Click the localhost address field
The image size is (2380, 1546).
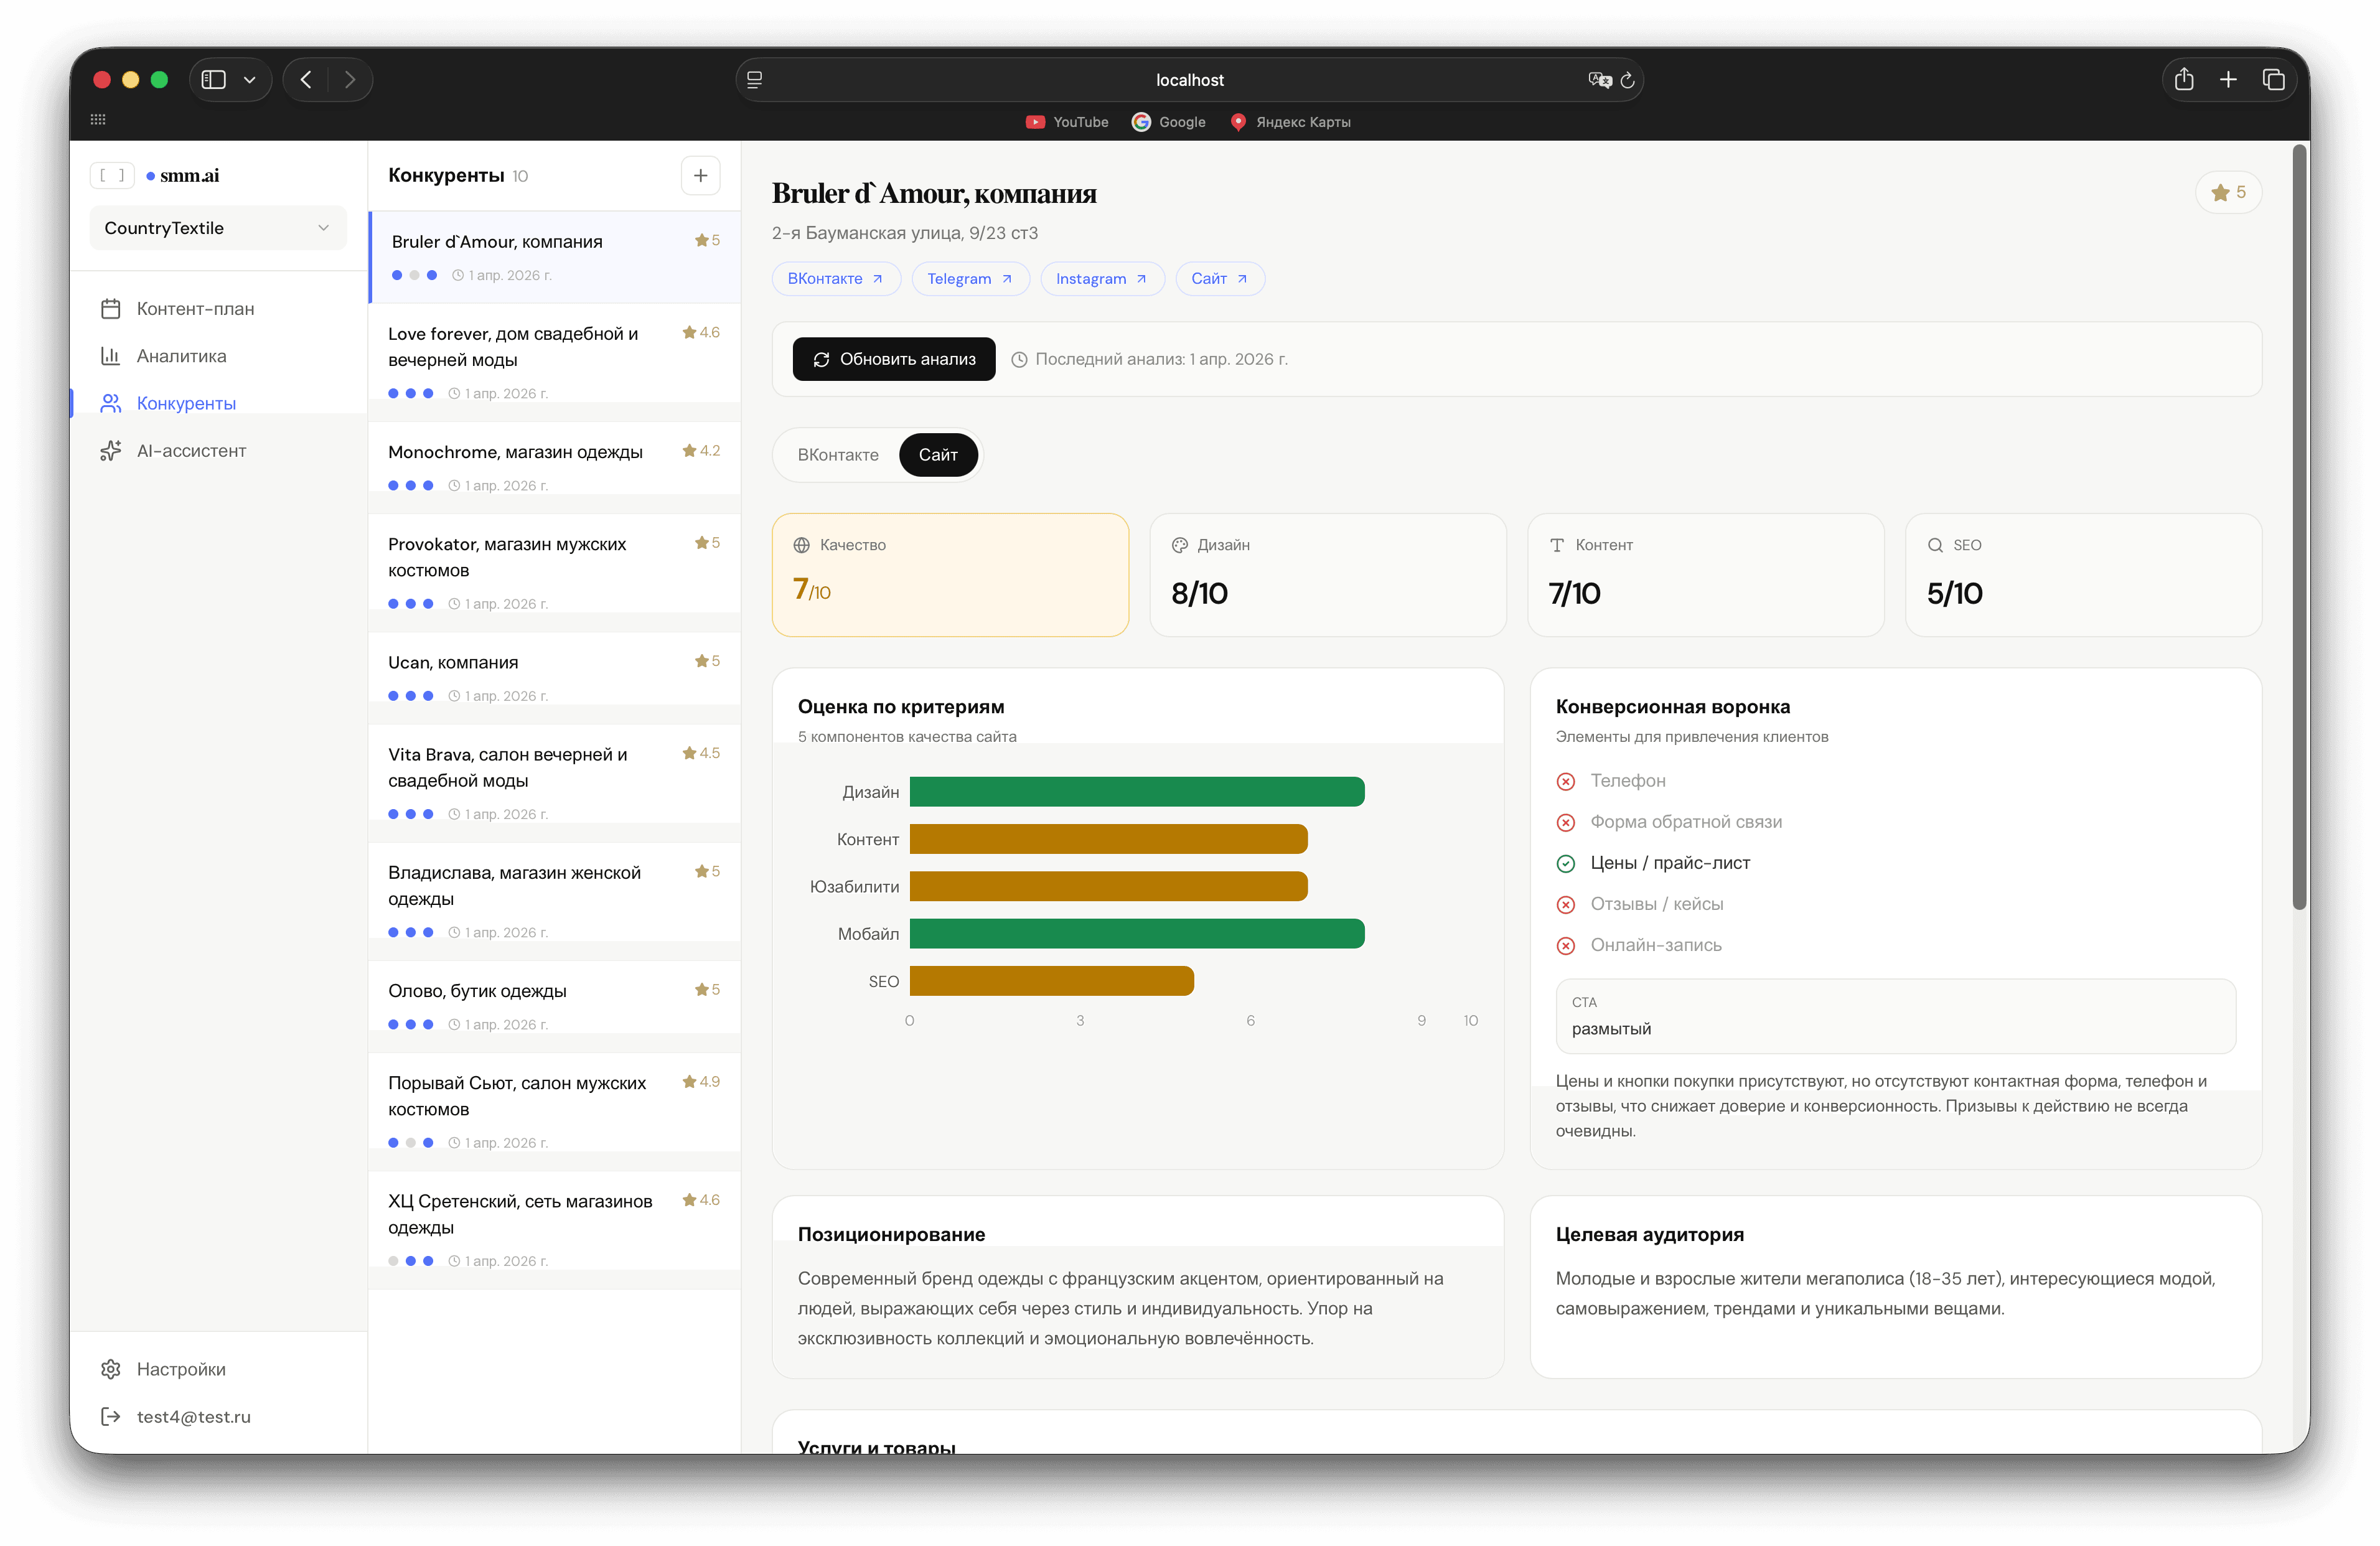tap(1189, 80)
